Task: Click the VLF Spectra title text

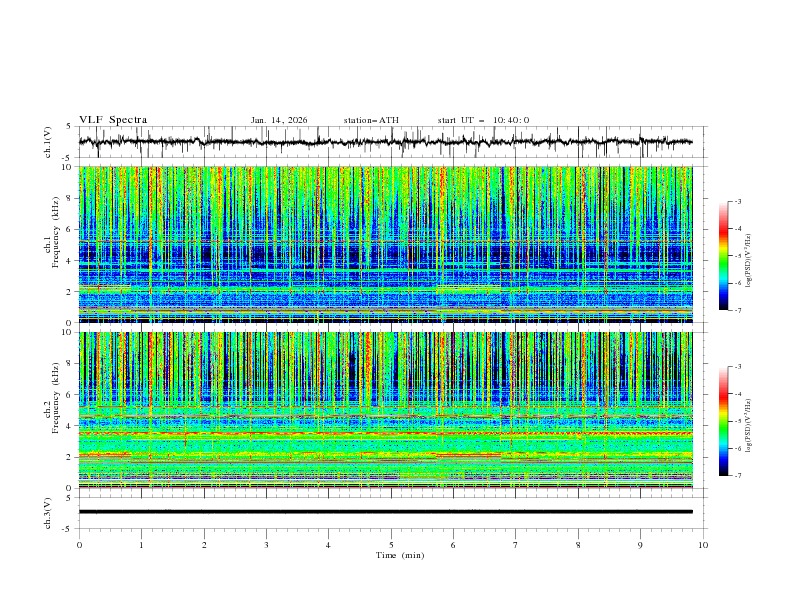Action: 113,120
